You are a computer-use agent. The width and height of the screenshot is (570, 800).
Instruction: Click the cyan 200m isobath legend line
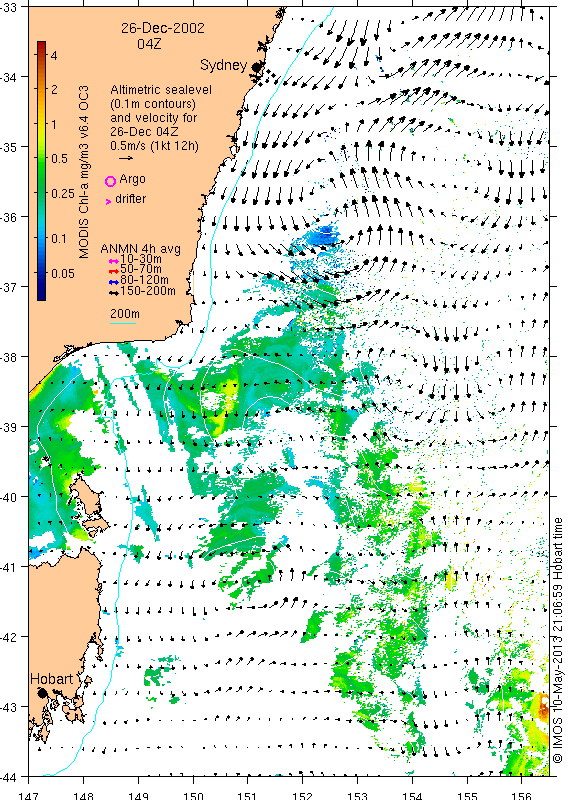[x=123, y=323]
